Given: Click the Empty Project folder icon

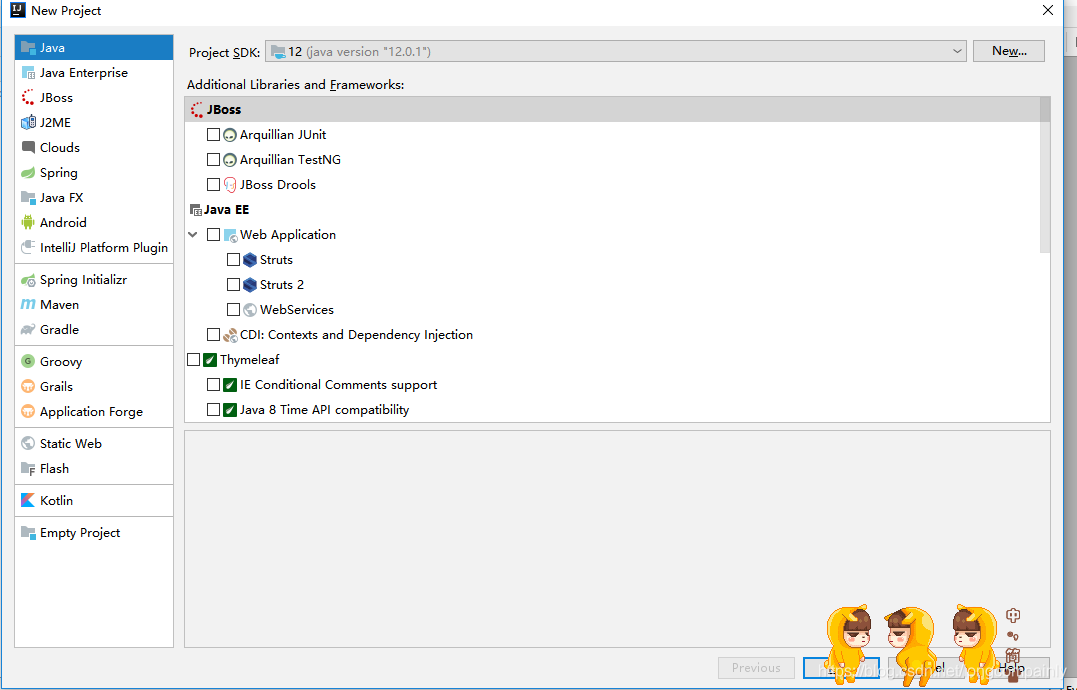Looking at the screenshot, I should coord(28,533).
